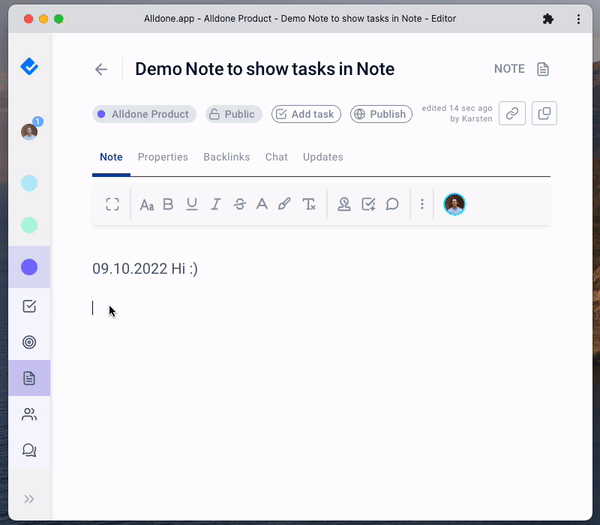Screen dimensions: 600x525
Task: Switch to the Chat tab
Action: click(x=276, y=157)
